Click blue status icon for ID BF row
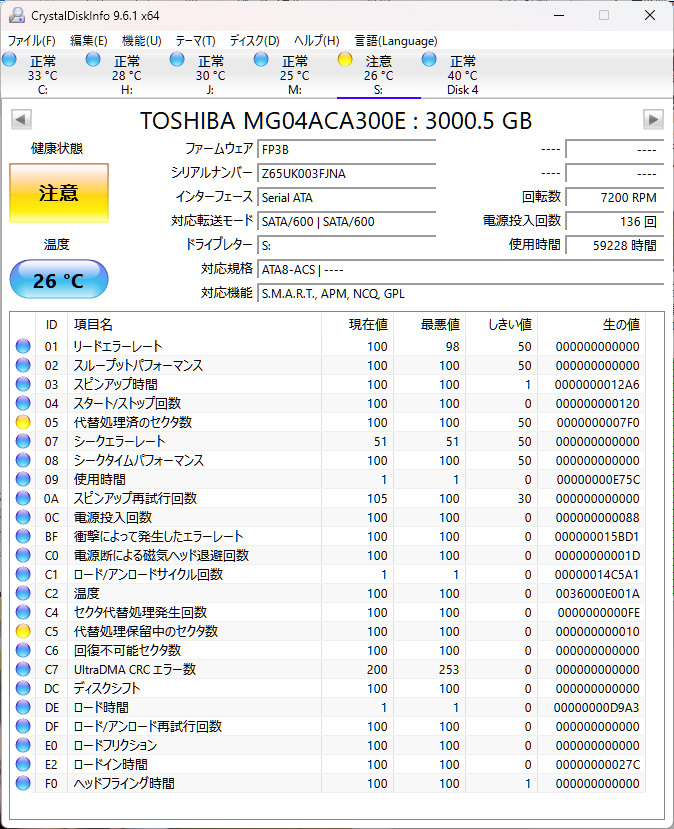 click(23, 536)
